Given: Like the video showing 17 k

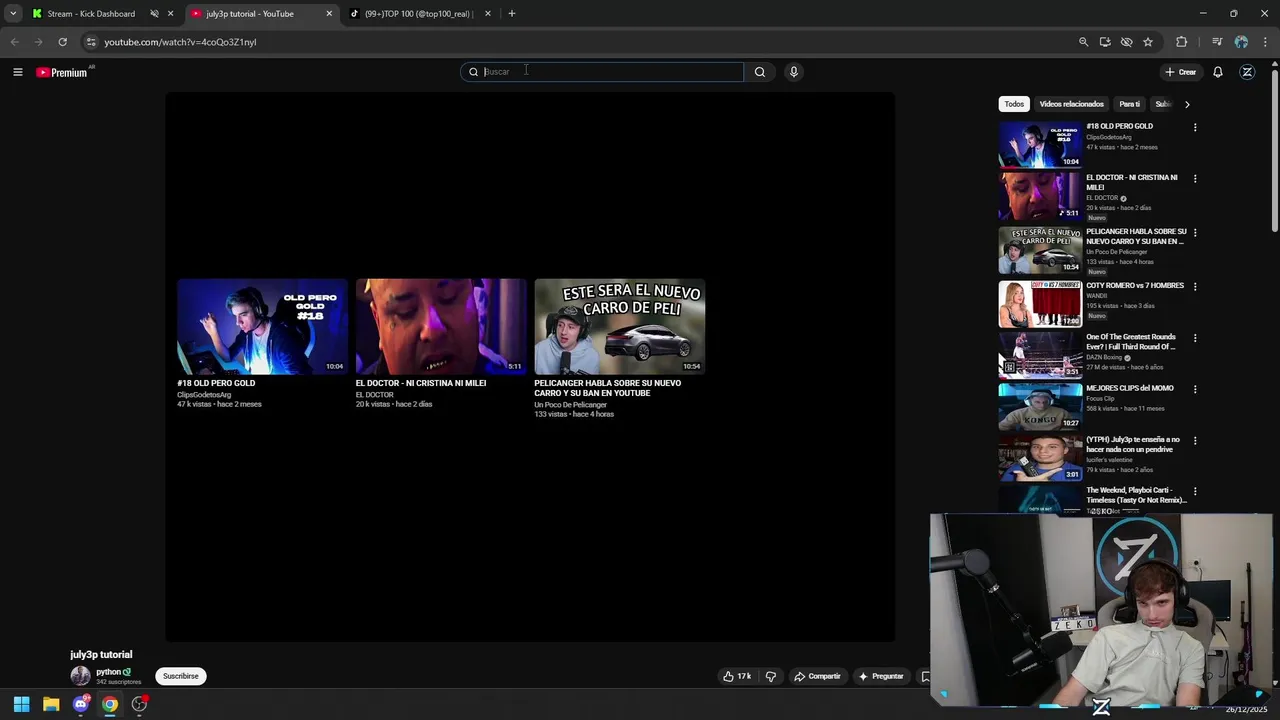Looking at the screenshot, I should [737, 676].
